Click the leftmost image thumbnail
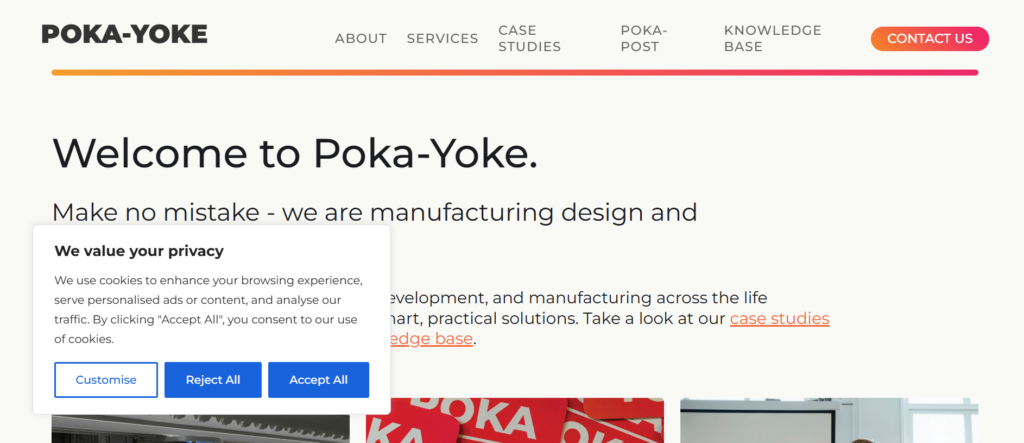The image size is (1024, 443). pyautogui.click(x=200, y=427)
